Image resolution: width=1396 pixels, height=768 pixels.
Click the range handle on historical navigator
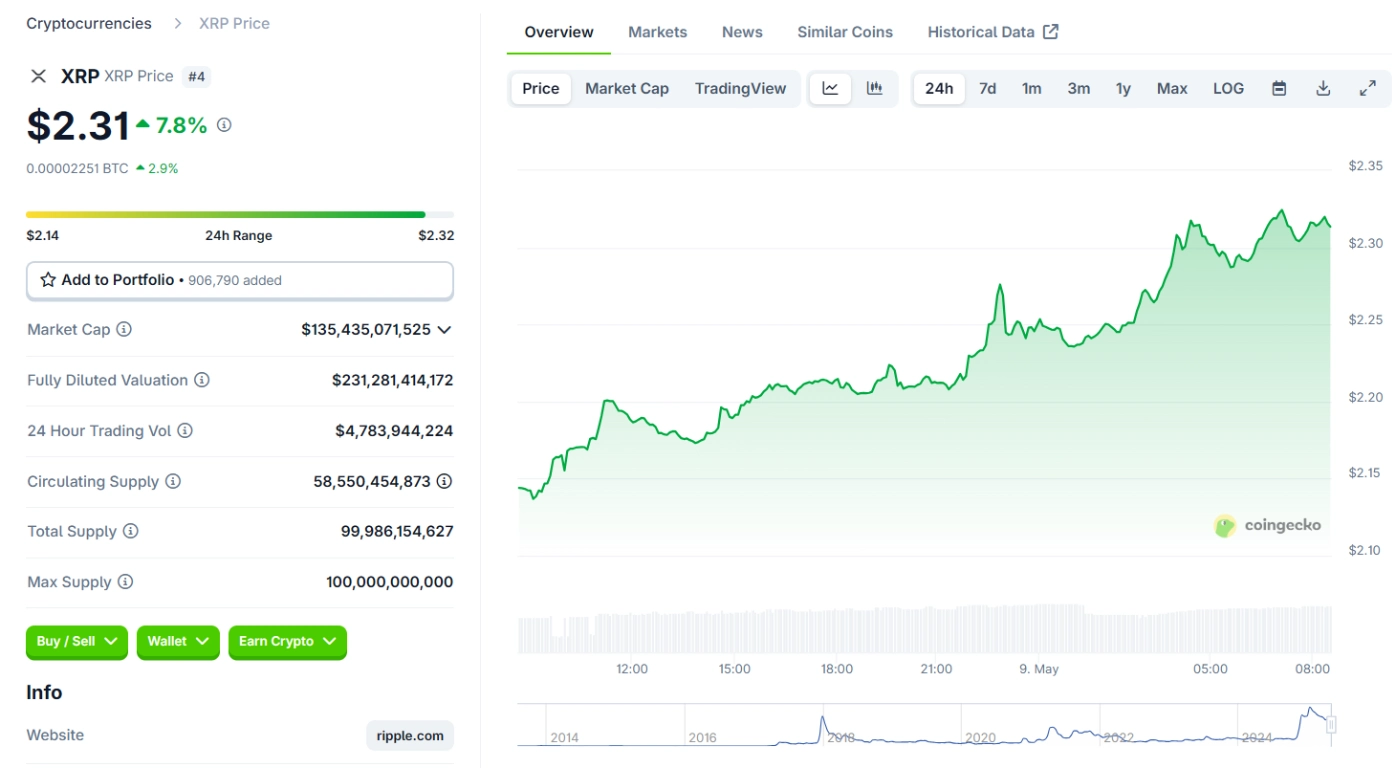[1331, 725]
